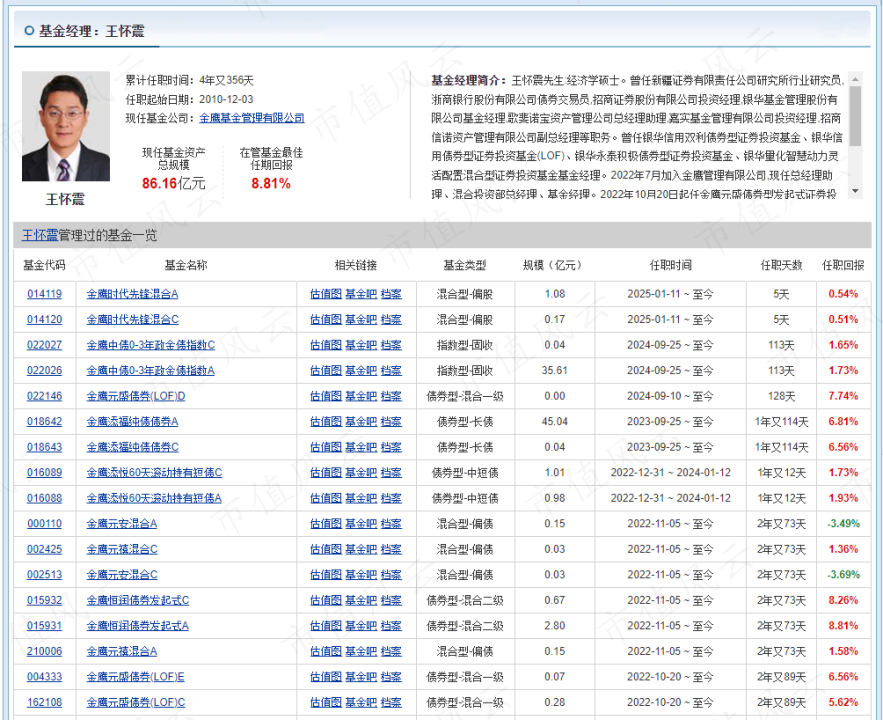Open fund 金鹰添福纯债债券A
Image resolution: width=883 pixels, height=720 pixels.
132,422
